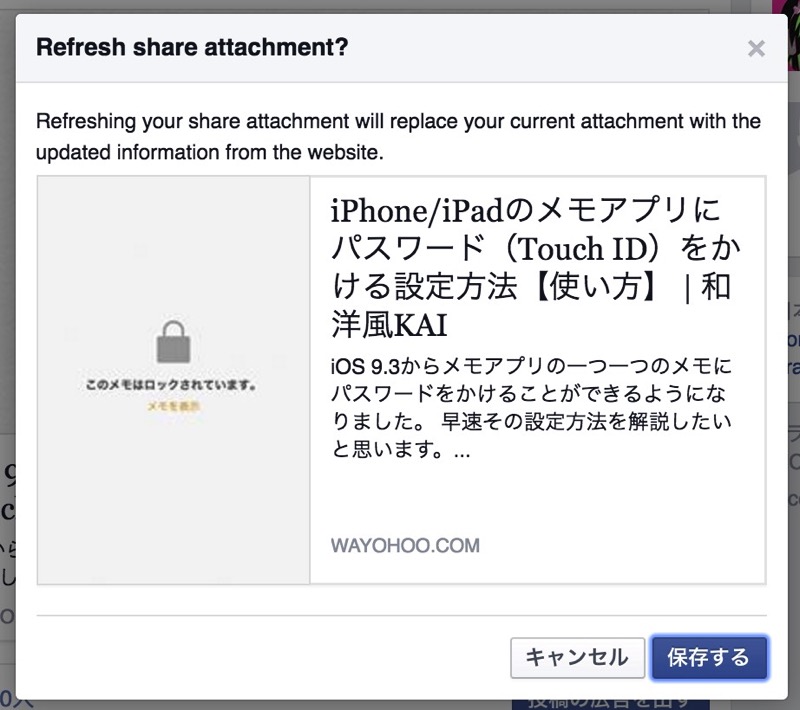The image size is (800, 710).
Task: Click the Refresh share attachment? heading
Action: (x=192, y=47)
